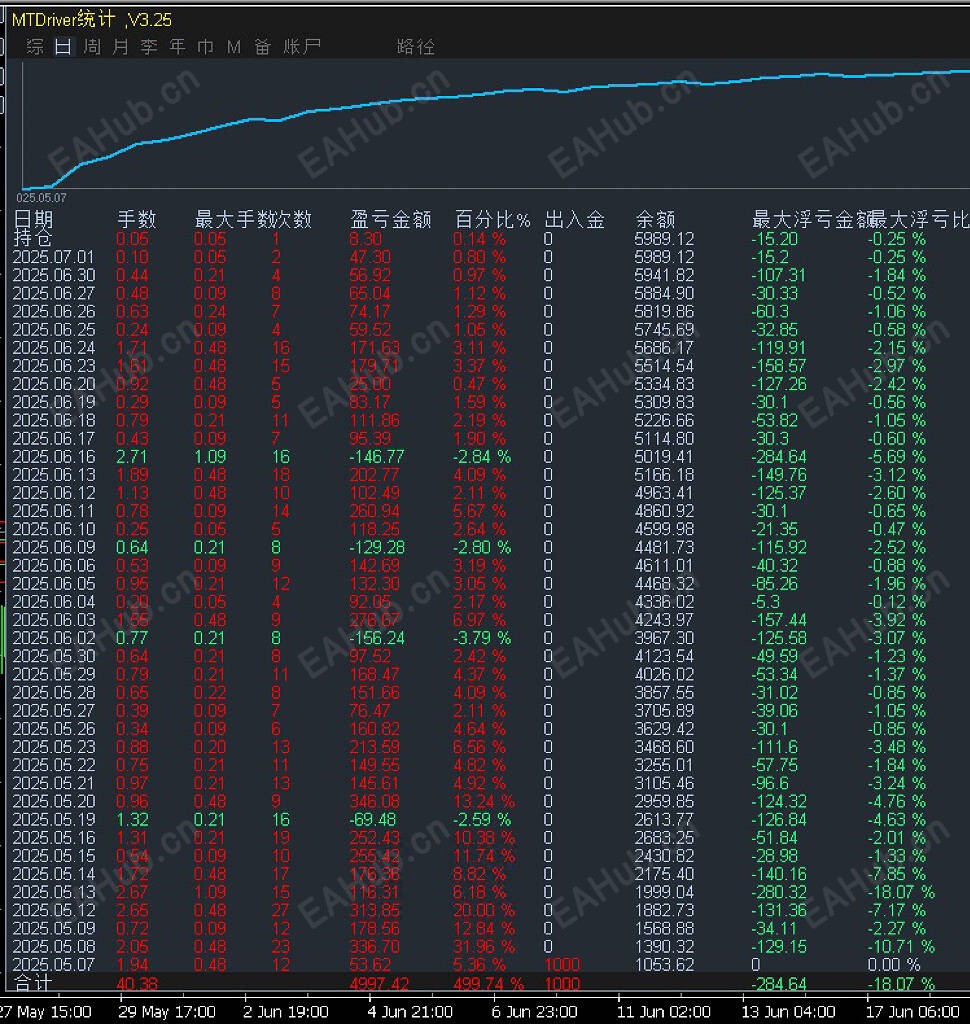
Task: Open the 币 currency tab
Action: (205, 46)
